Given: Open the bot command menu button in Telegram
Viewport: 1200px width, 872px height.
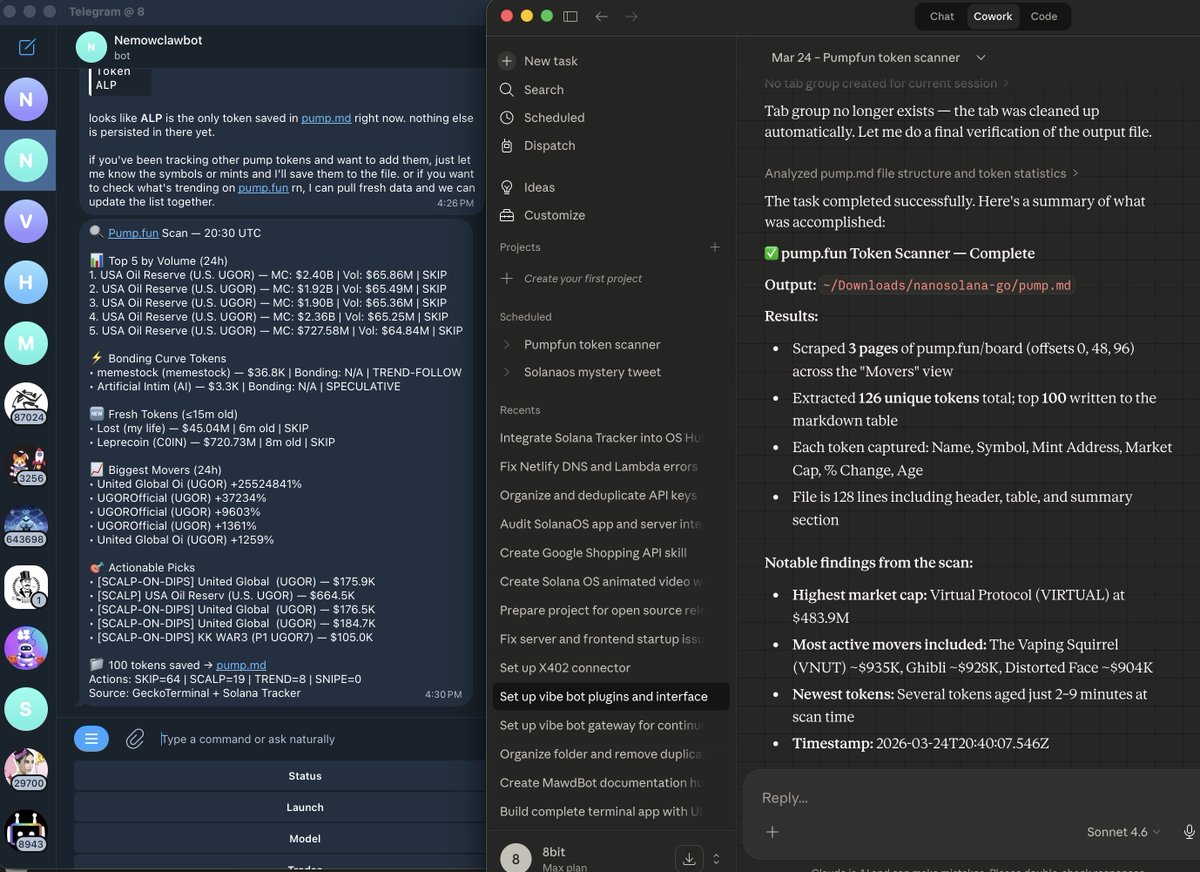Looking at the screenshot, I should click(91, 739).
